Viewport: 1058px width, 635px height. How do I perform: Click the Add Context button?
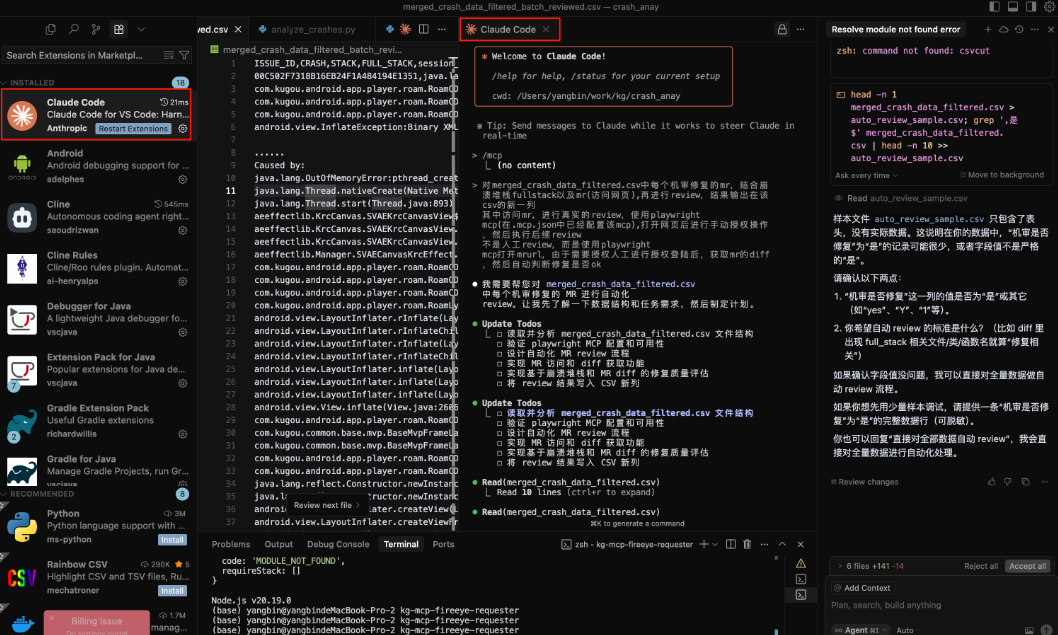point(863,588)
